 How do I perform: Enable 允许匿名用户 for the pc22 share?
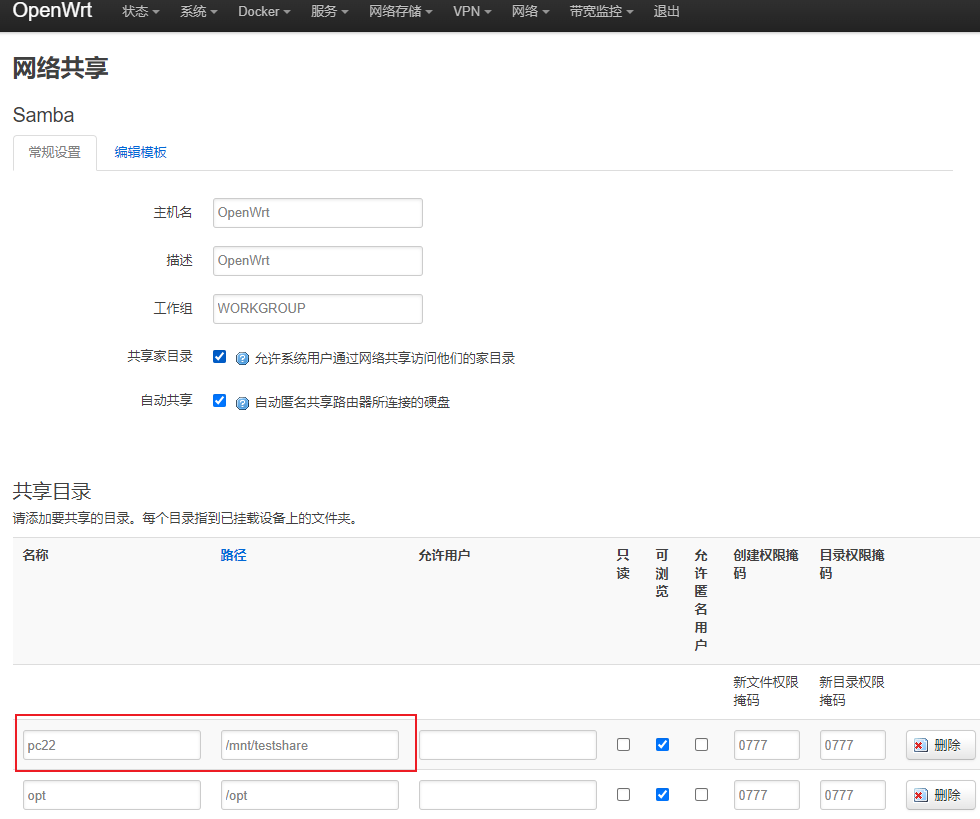coord(701,744)
